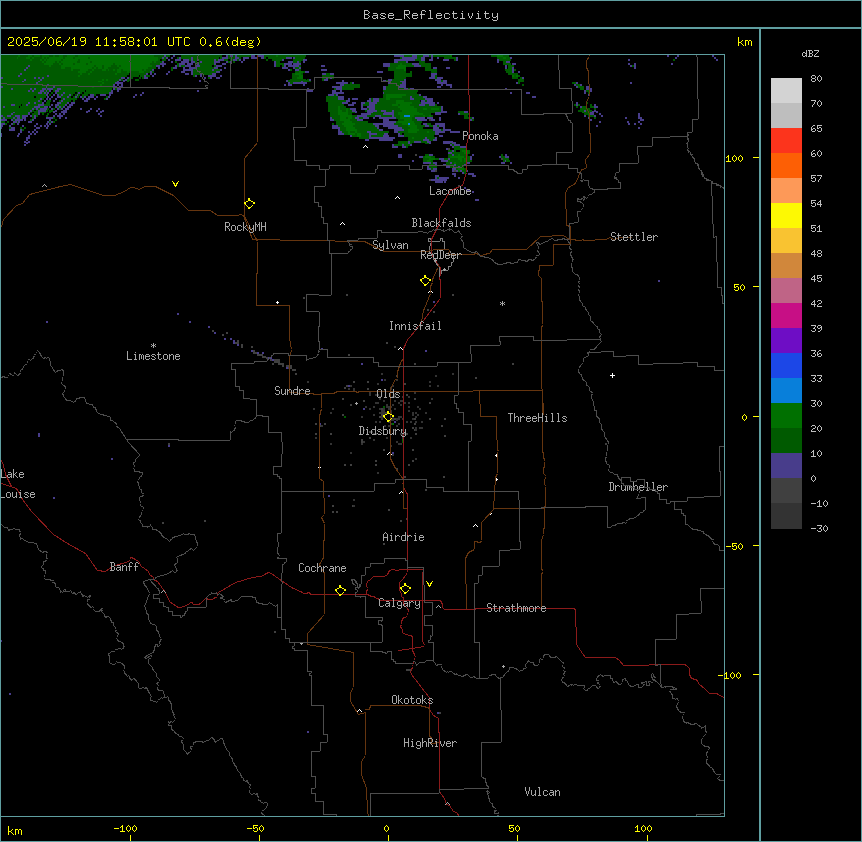Select the yellow radar-site diamond between Olds and Didsbury
This screenshot has width=862, height=842.
(x=388, y=417)
